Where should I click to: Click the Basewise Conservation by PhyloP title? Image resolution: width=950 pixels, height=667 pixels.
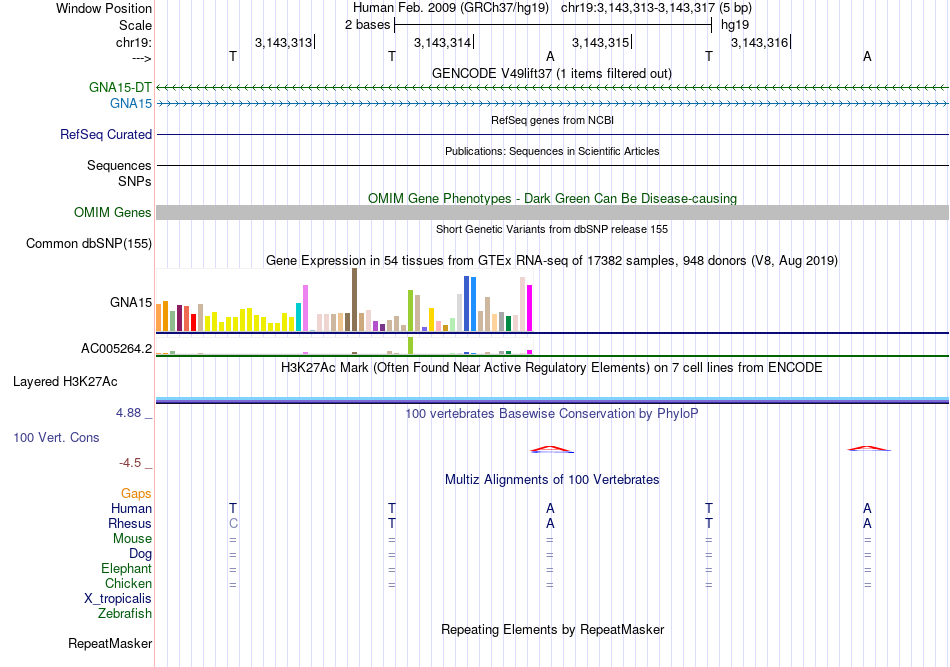point(552,414)
